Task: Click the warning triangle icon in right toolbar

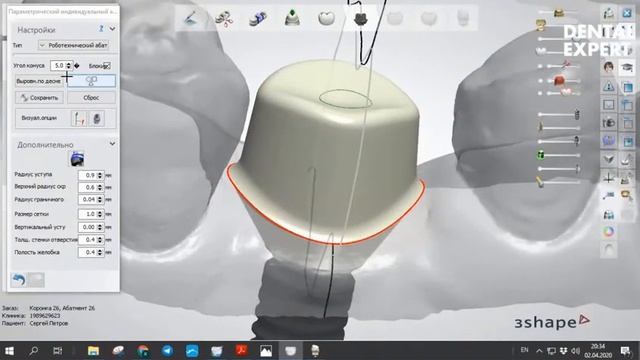Action: pyautogui.click(x=609, y=86)
